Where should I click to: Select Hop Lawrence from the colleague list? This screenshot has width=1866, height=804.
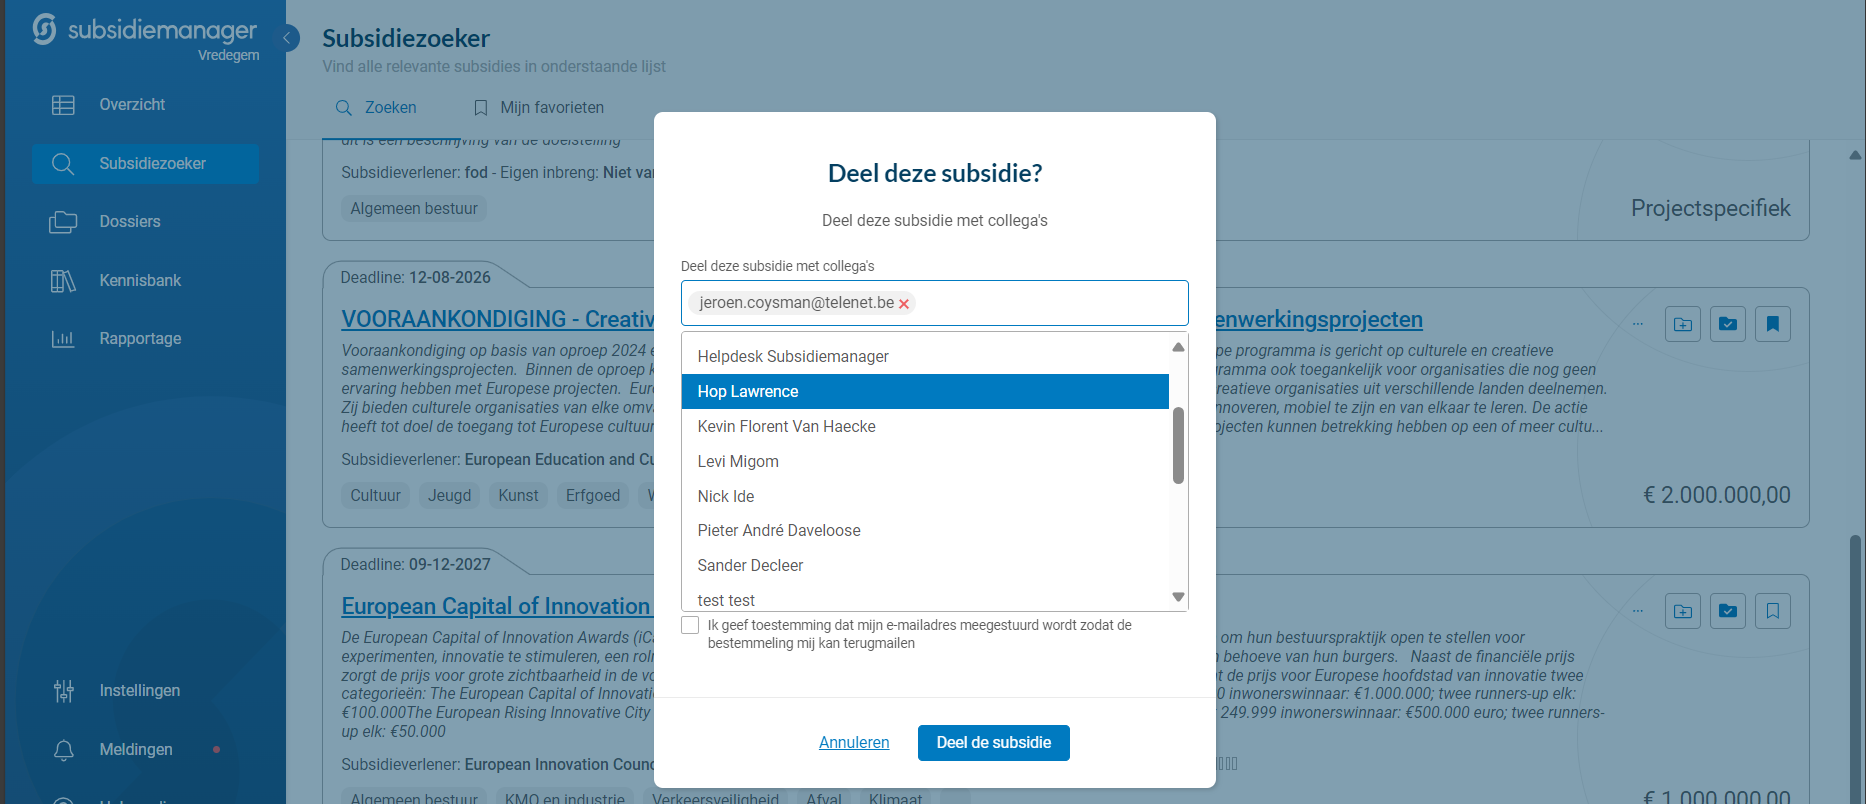[x=924, y=392]
